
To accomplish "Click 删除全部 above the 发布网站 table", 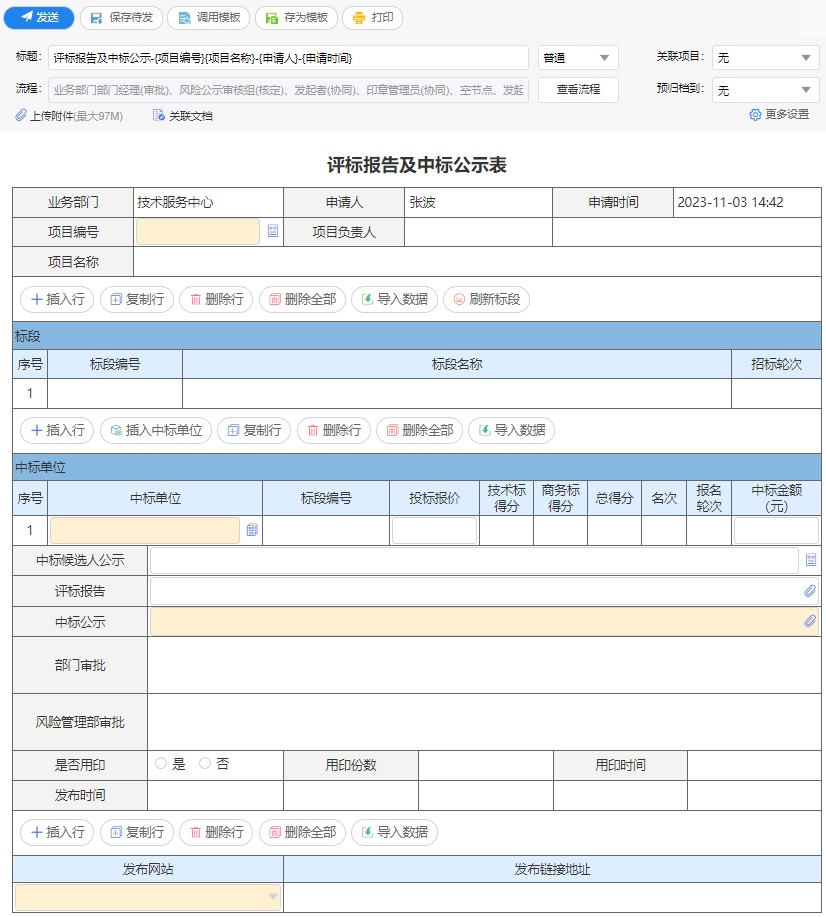I will tap(302, 832).
